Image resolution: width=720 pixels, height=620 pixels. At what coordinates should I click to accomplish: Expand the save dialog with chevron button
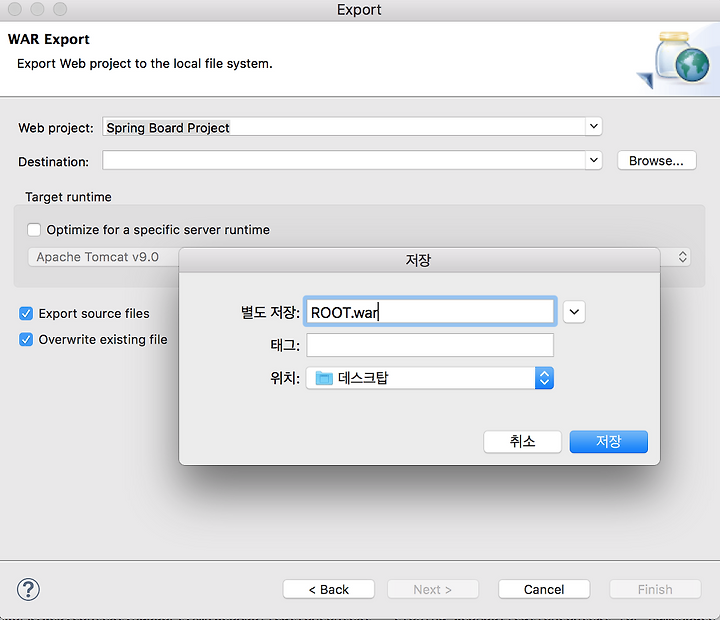574,312
